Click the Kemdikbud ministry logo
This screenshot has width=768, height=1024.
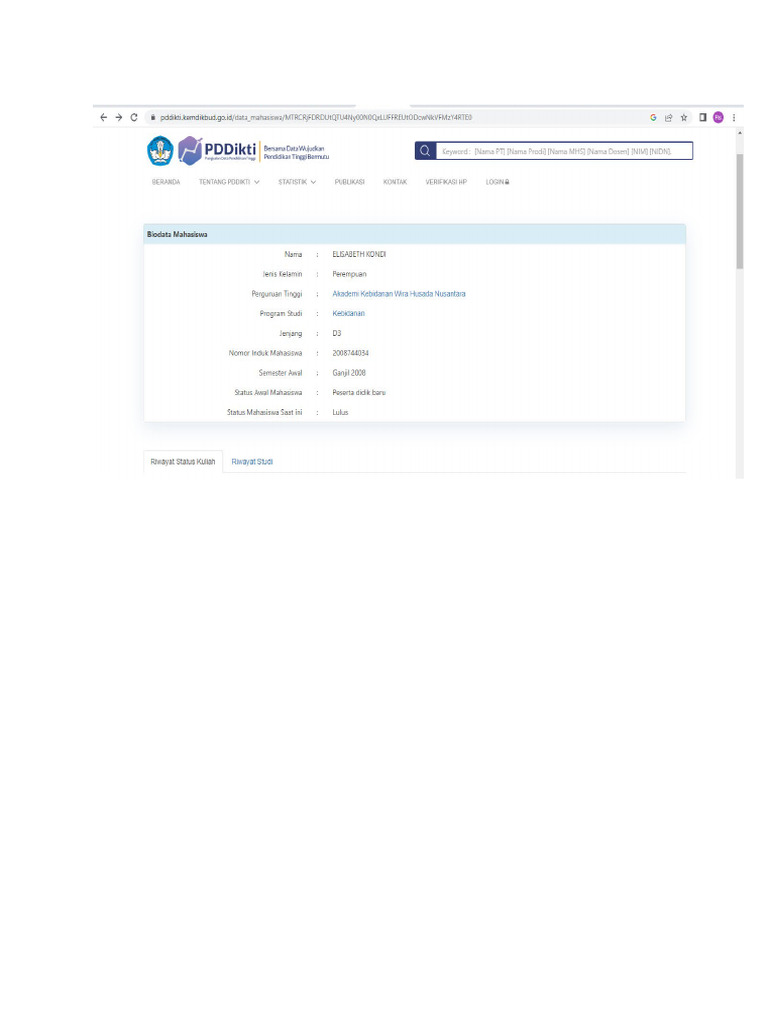160,151
